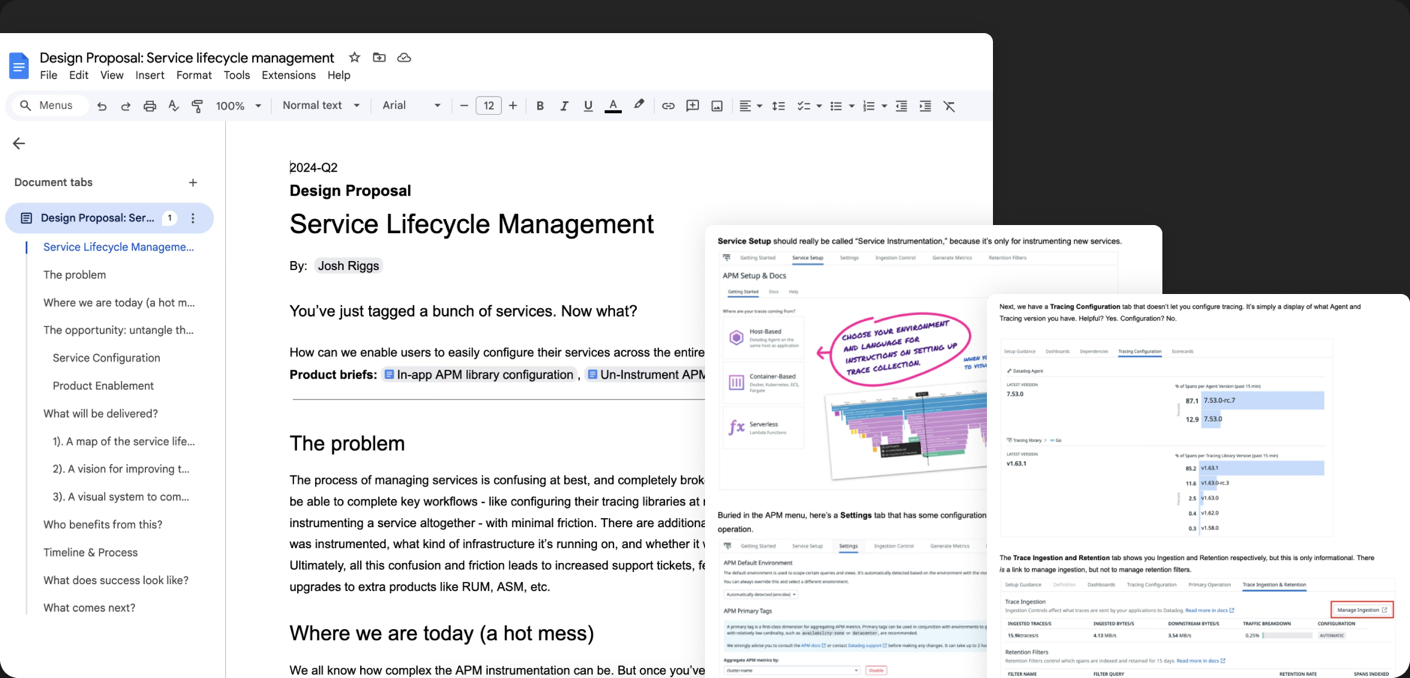
Task: Click the Josh Riggs person chip
Action: [x=348, y=266]
